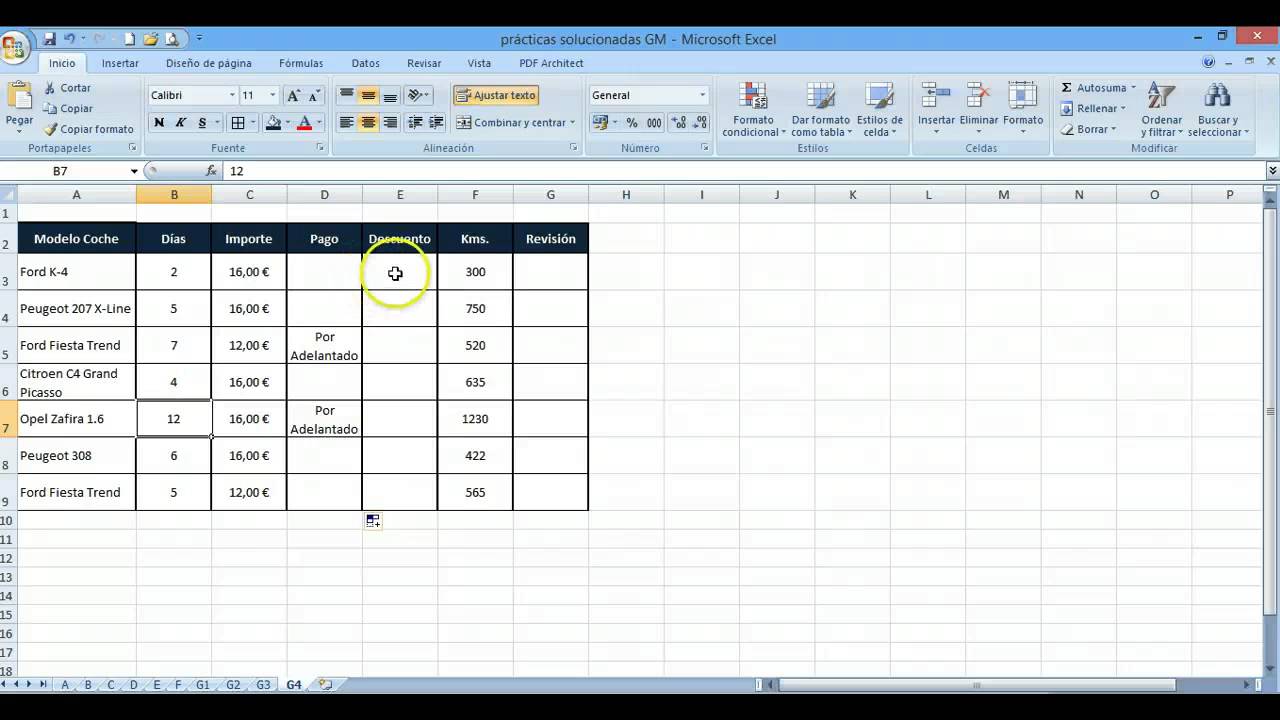Image resolution: width=1280 pixels, height=720 pixels.
Task: Click Combinar y centrar
Action: pyautogui.click(x=511, y=123)
